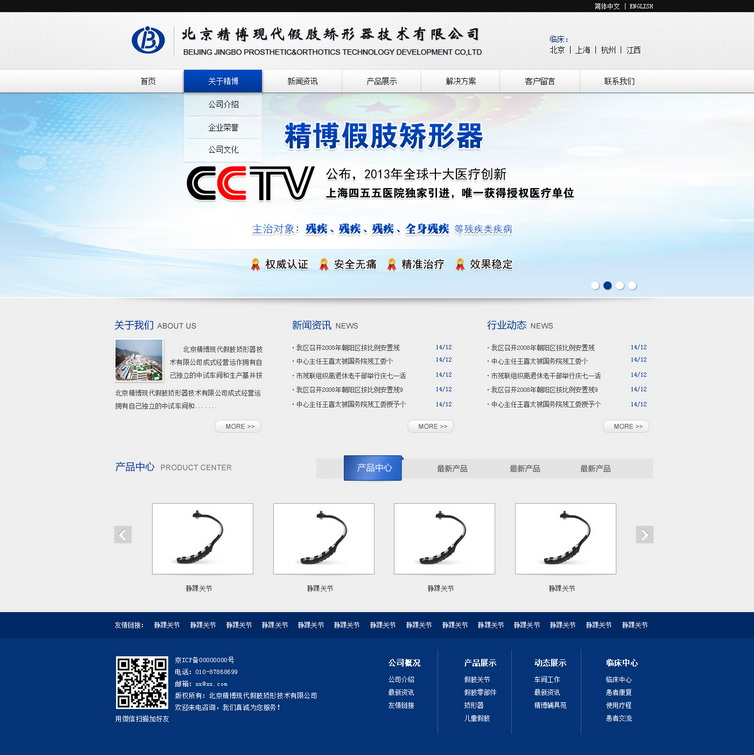The height and width of the screenshot is (755, 754).
Task: Open the 关于精博 navigation menu
Action: [x=223, y=81]
